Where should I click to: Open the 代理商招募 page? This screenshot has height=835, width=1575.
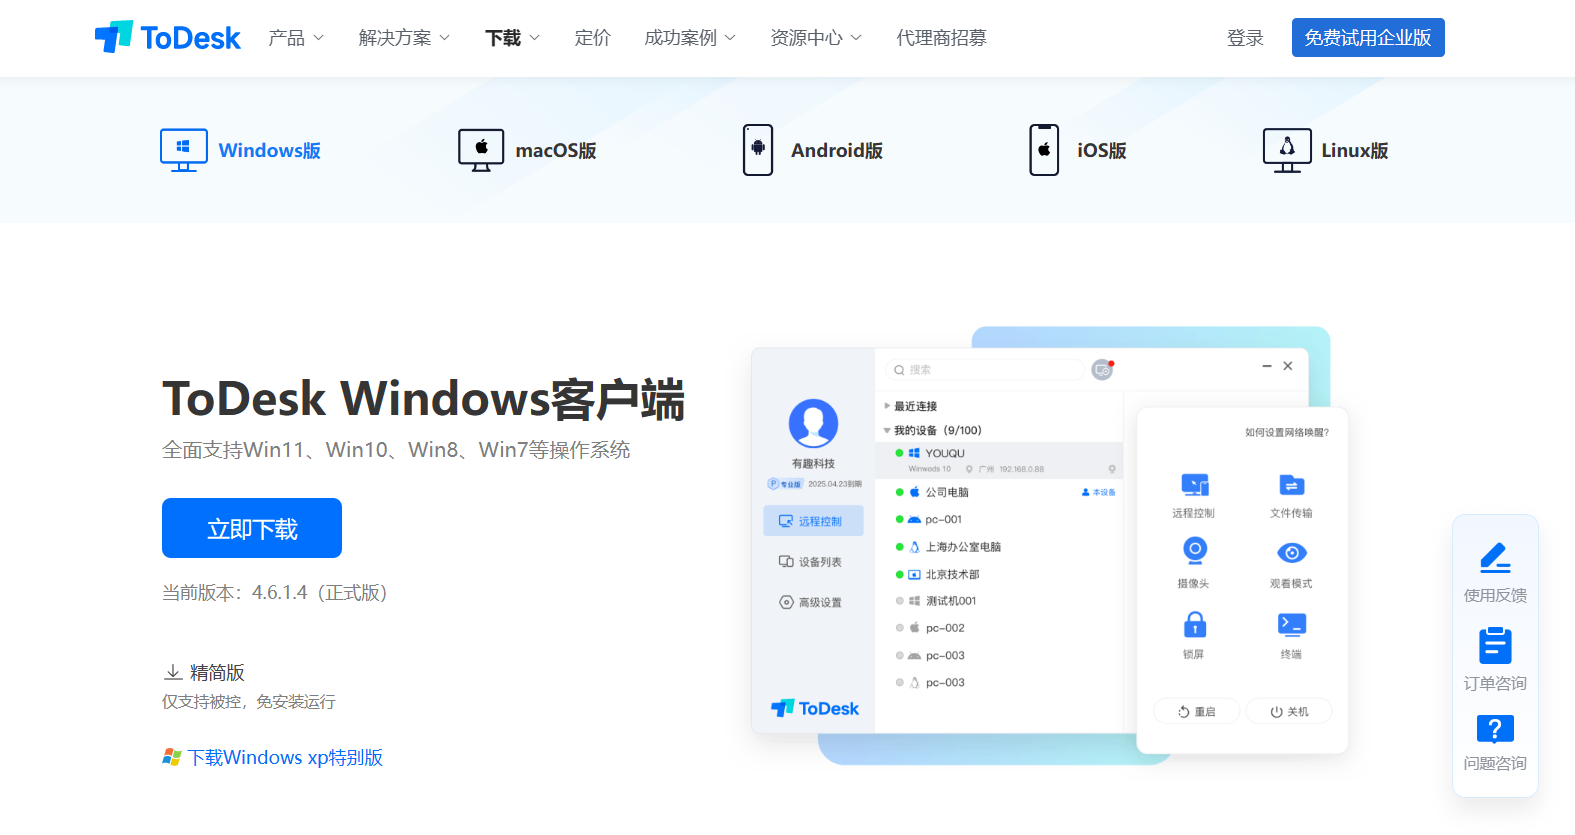941,38
